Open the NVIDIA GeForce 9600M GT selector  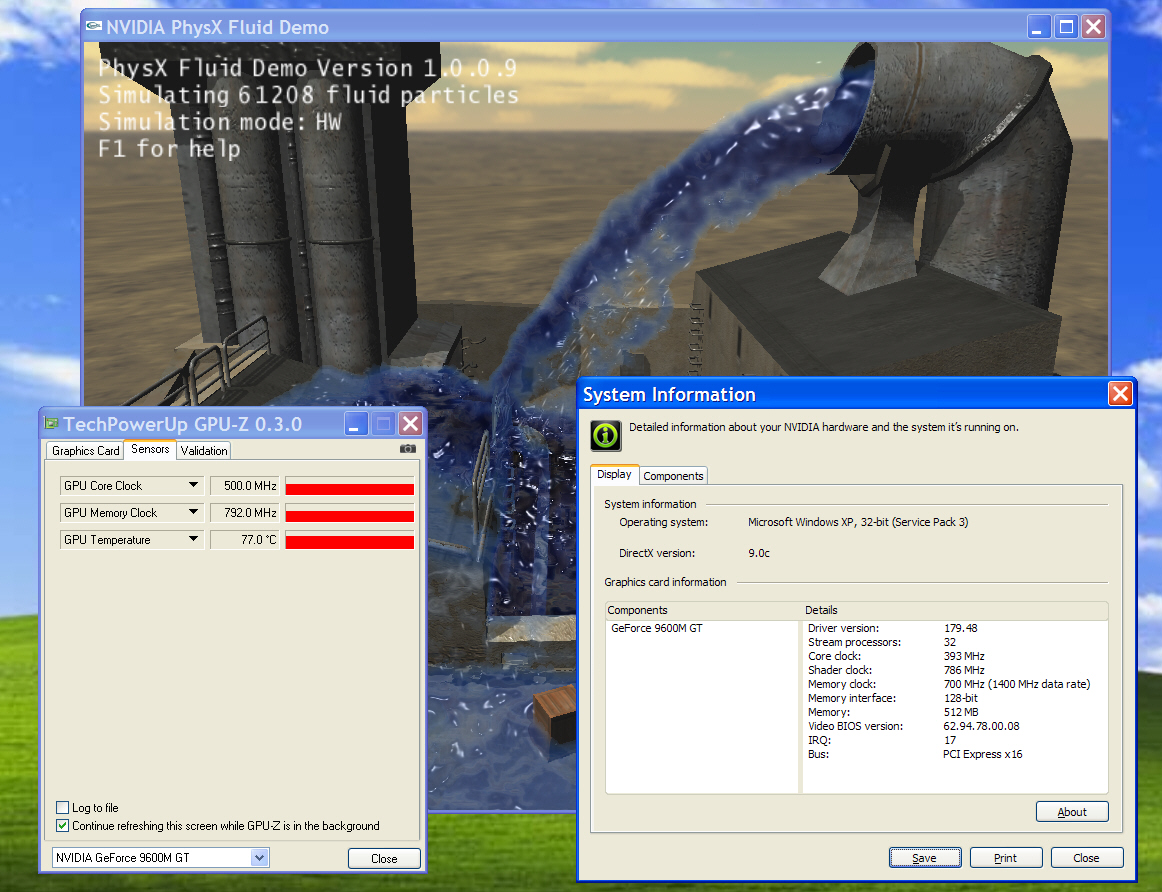tap(160, 857)
